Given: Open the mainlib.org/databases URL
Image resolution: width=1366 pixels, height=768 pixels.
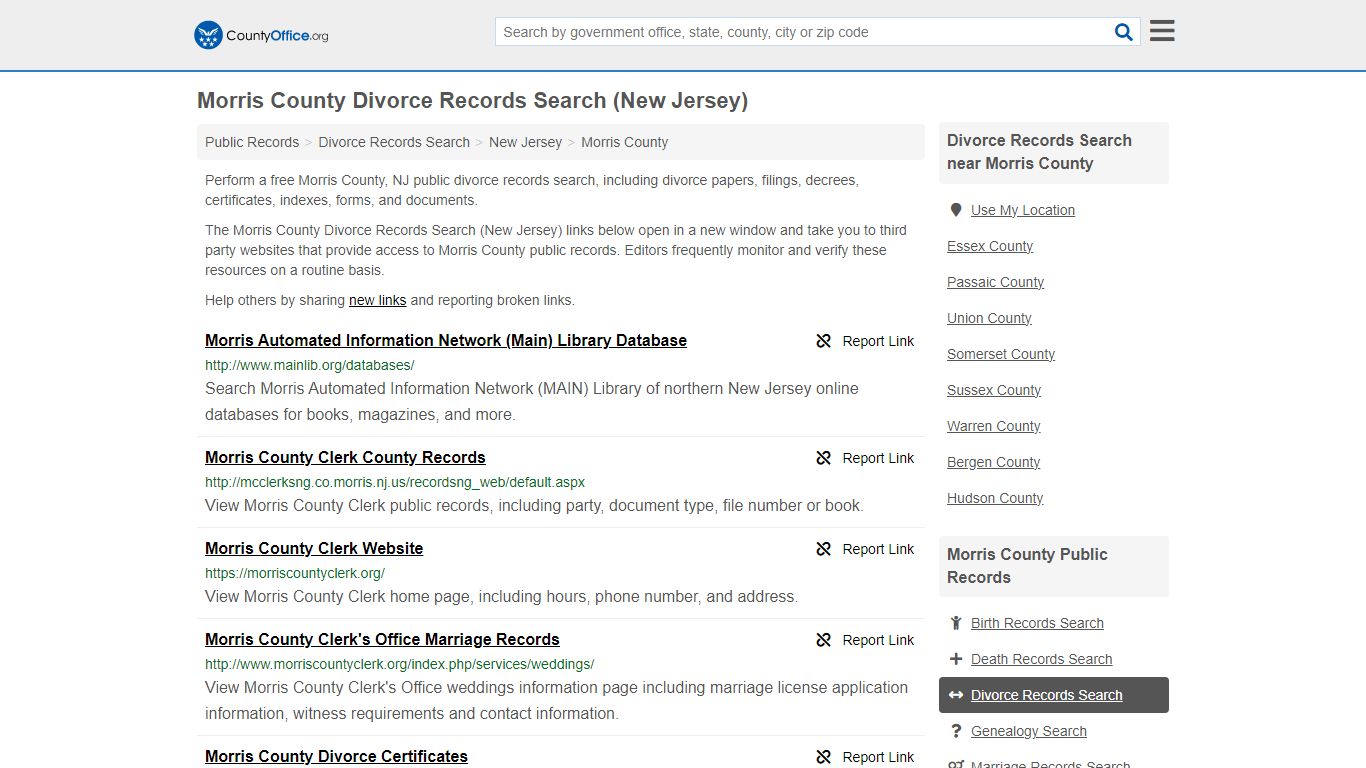Looking at the screenshot, I should tap(309, 365).
